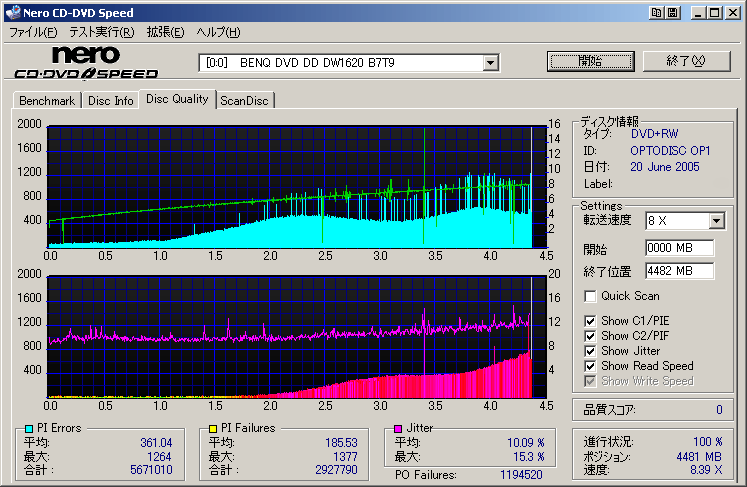
Task: Click the PO Failures value 1194520
Action: click(x=521, y=475)
